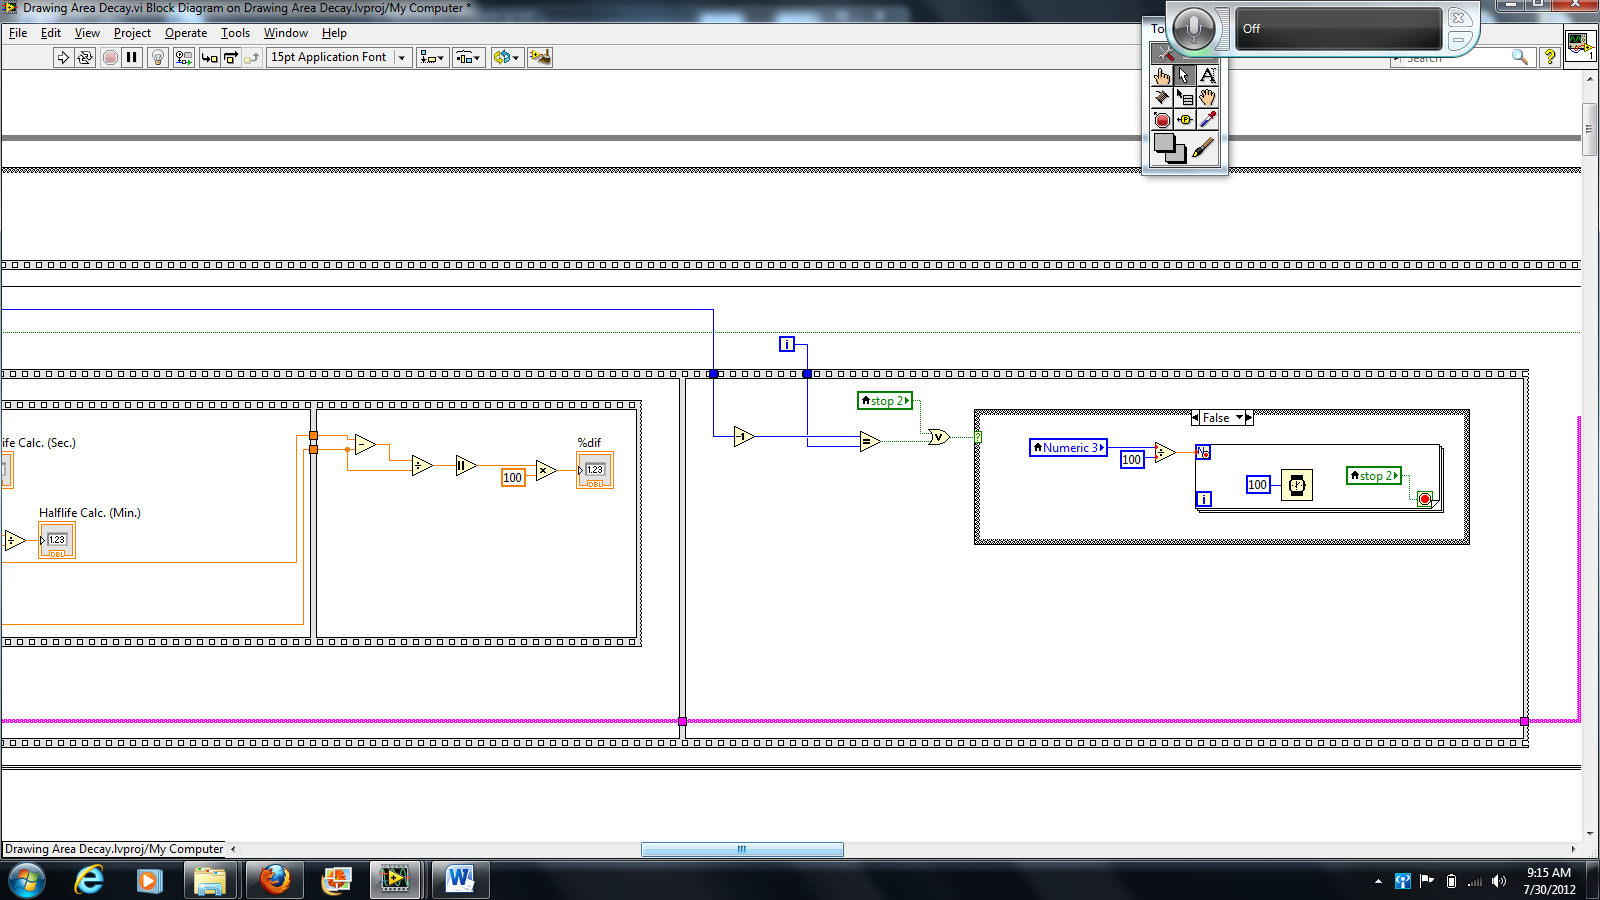Select the Connect Wire spool tool
Image resolution: width=1600 pixels, height=900 pixels.
(1162, 98)
